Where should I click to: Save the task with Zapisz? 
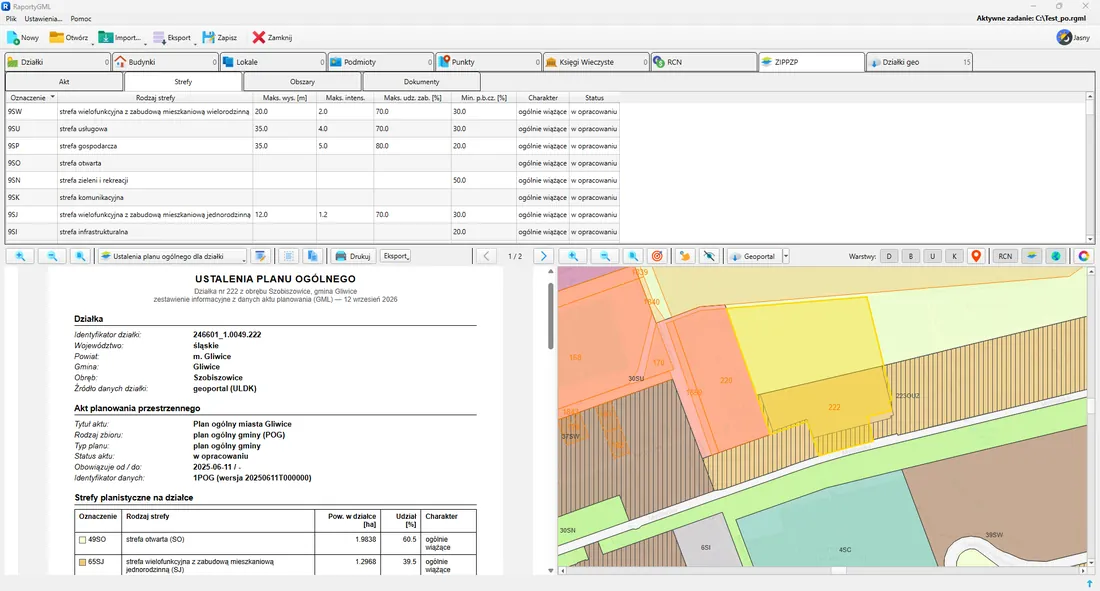[220, 38]
